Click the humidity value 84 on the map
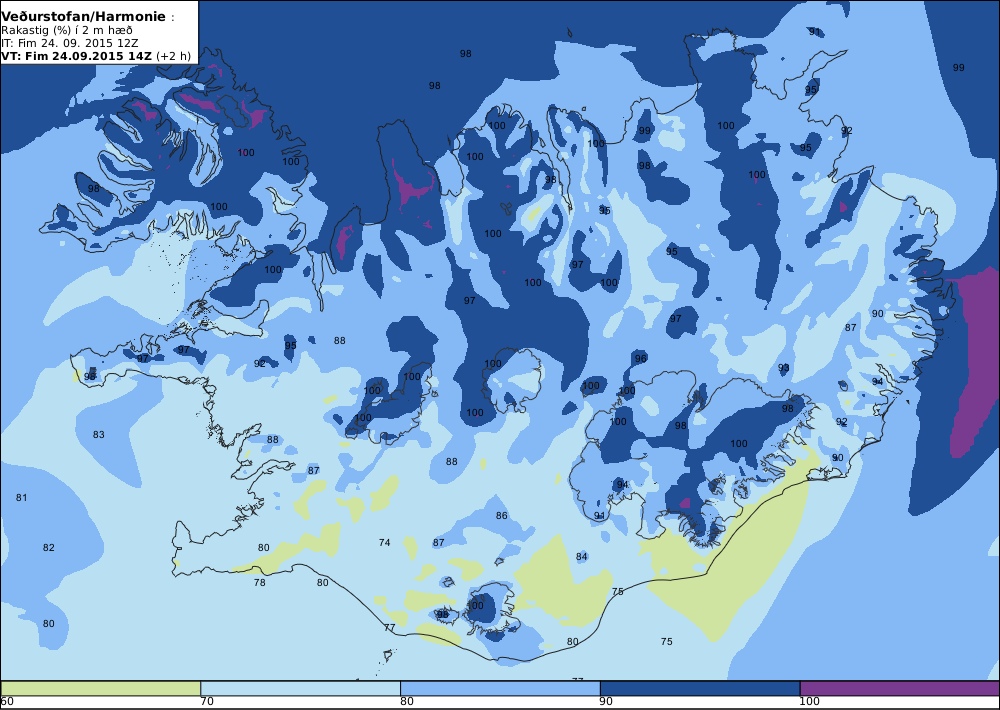The height and width of the screenshot is (710, 1000). point(582,557)
